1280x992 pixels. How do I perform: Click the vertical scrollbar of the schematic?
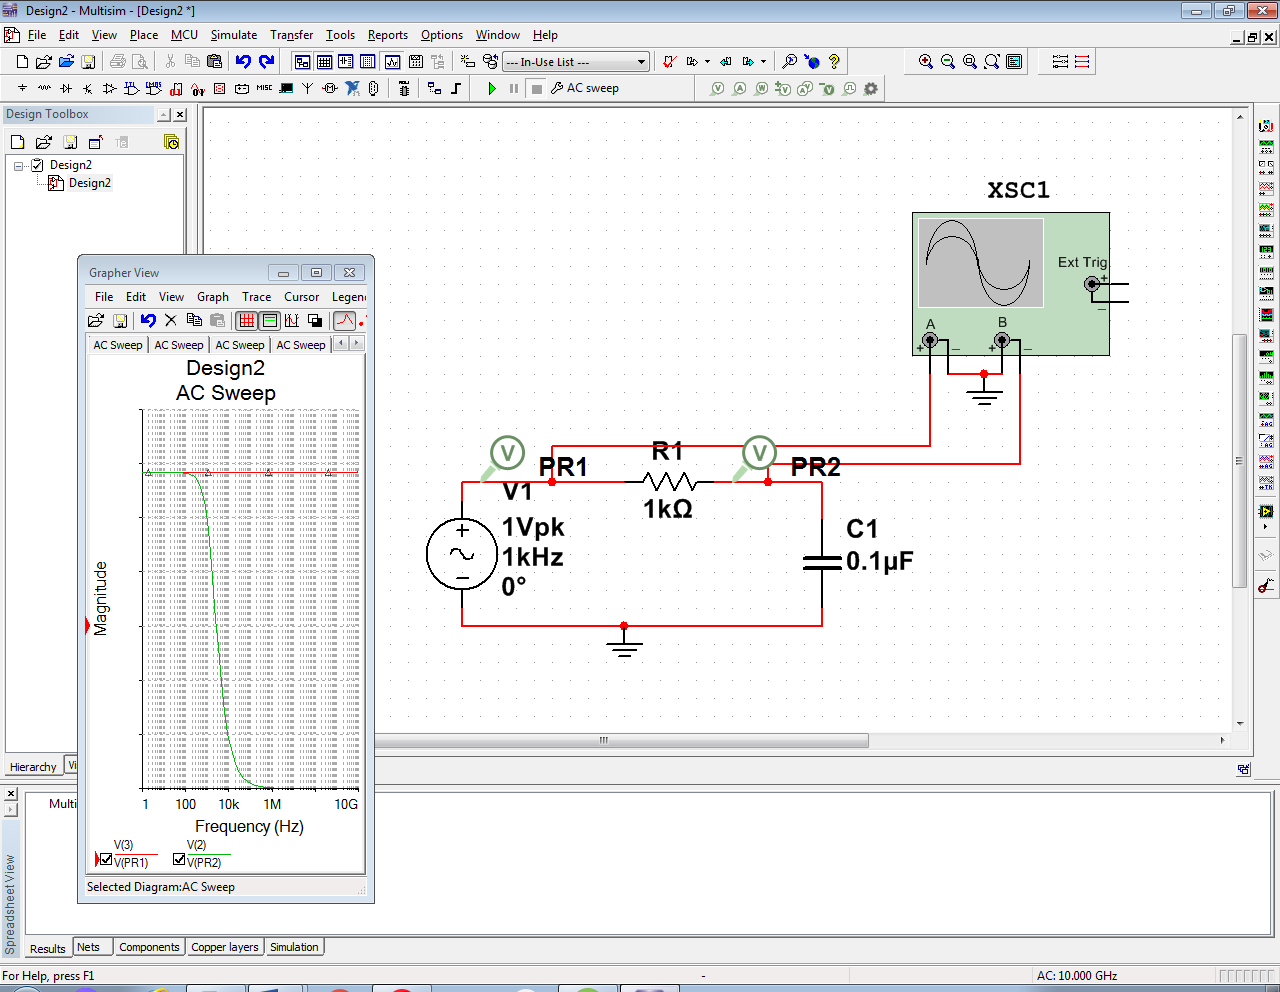tap(1240, 460)
